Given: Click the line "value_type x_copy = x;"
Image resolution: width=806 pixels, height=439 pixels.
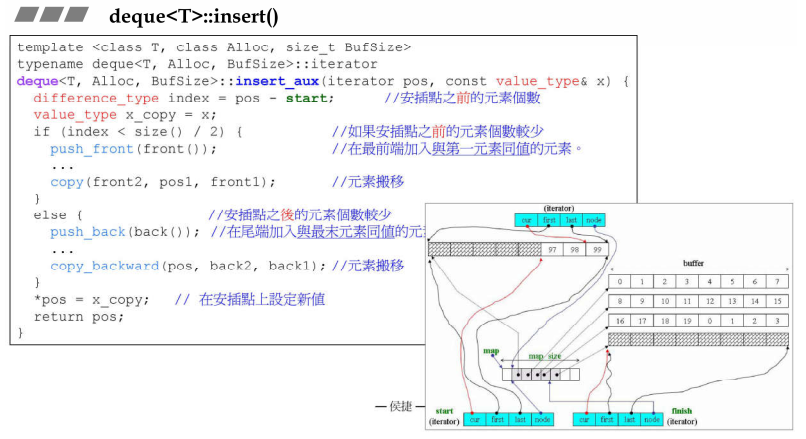Looking at the screenshot, I should pos(125,115).
